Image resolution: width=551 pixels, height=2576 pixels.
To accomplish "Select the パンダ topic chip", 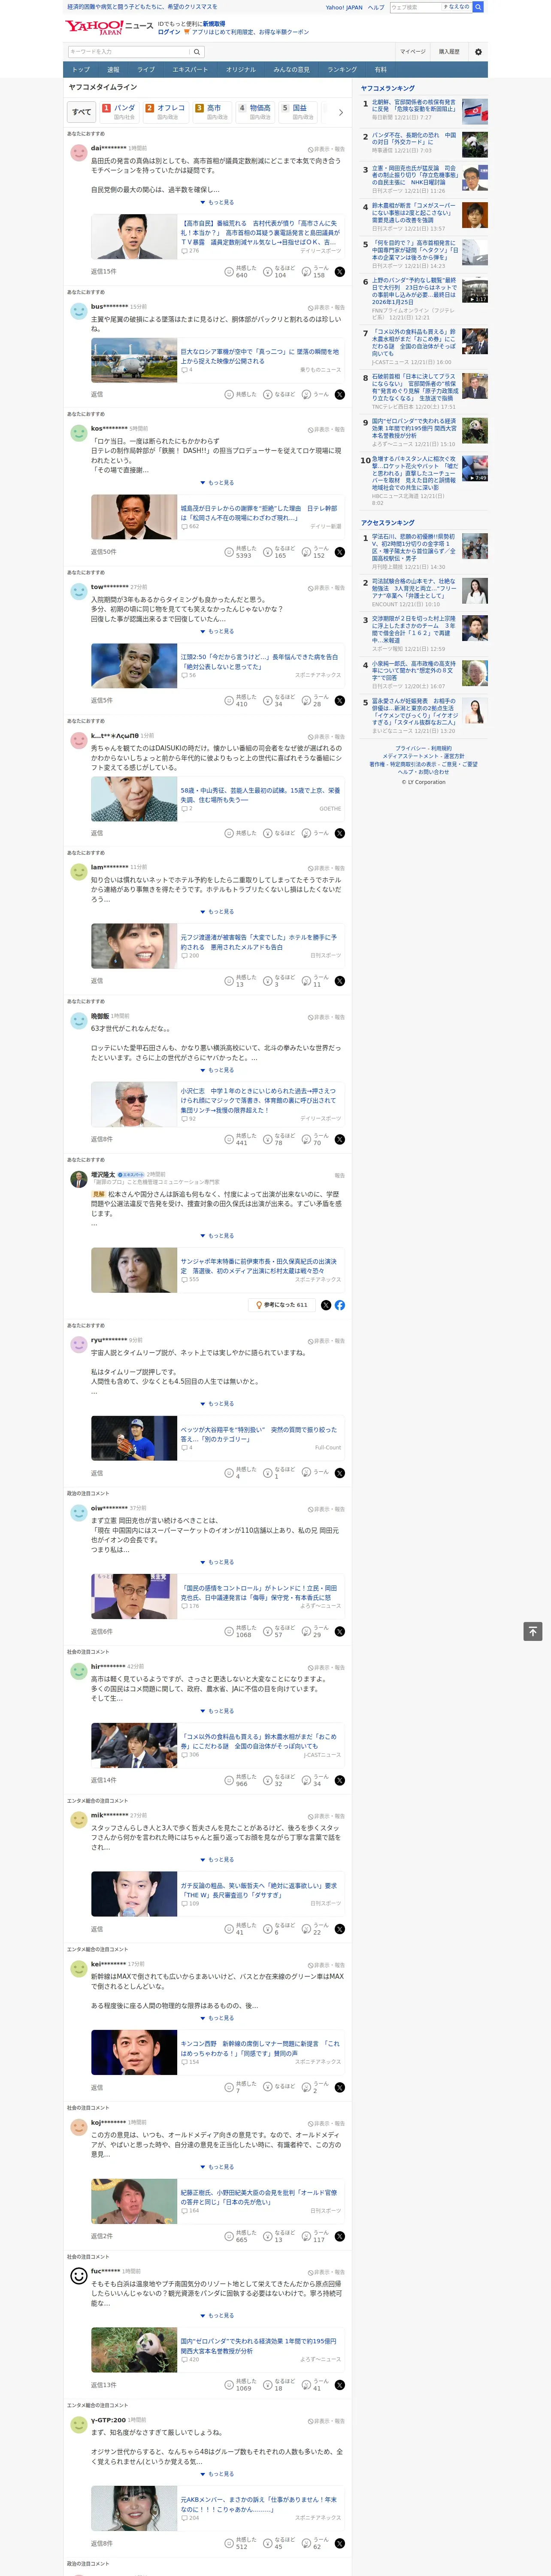I will [x=119, y=112].
